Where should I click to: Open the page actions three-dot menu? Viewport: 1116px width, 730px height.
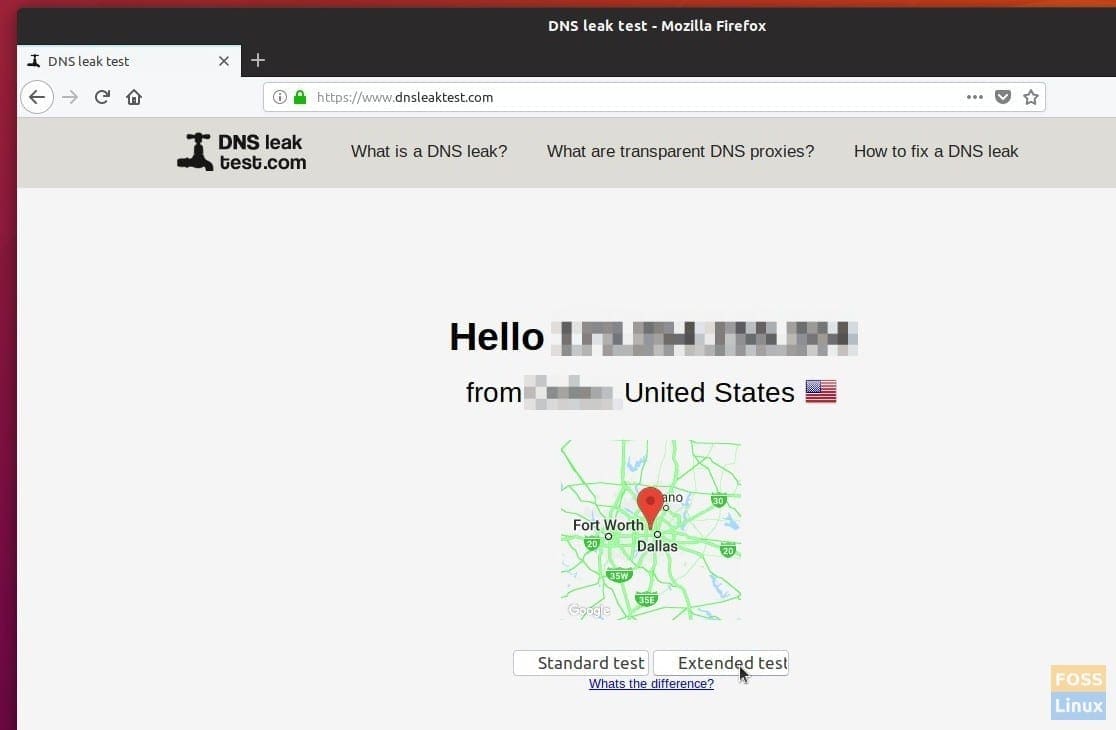coord(974,97)
